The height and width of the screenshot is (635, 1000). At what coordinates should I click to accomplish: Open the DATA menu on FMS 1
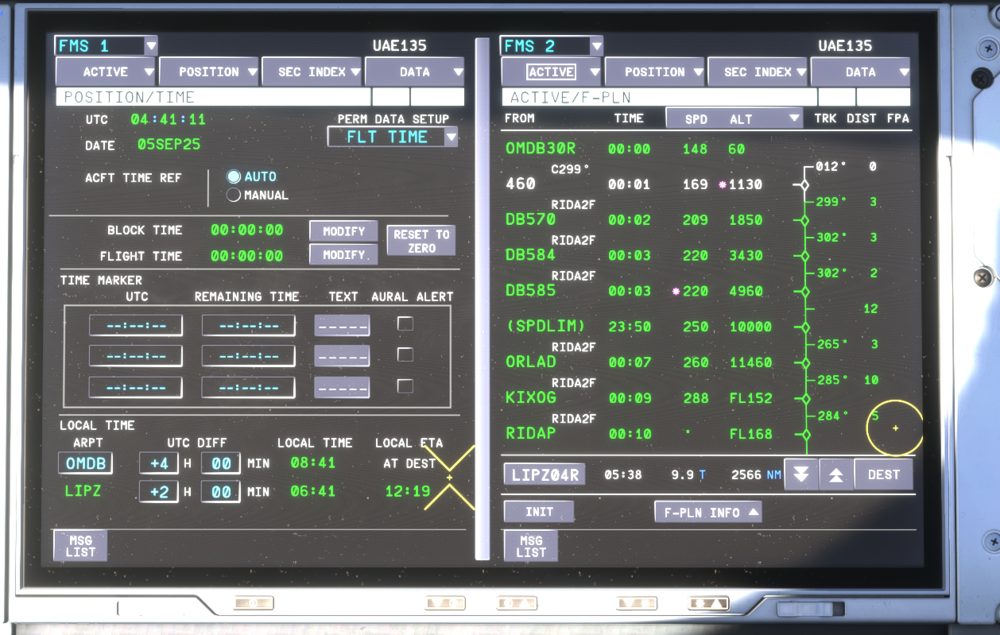[415, 71]
